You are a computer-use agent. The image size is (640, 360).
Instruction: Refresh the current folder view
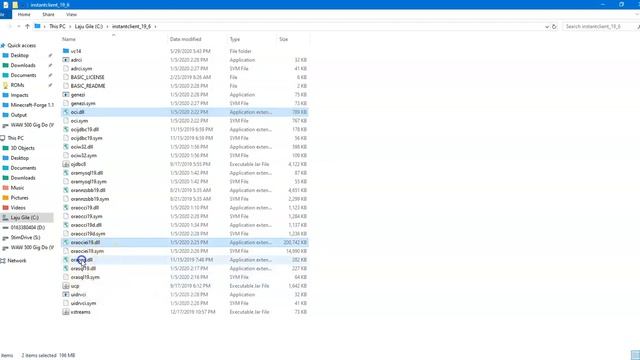[x=554, y=26]
